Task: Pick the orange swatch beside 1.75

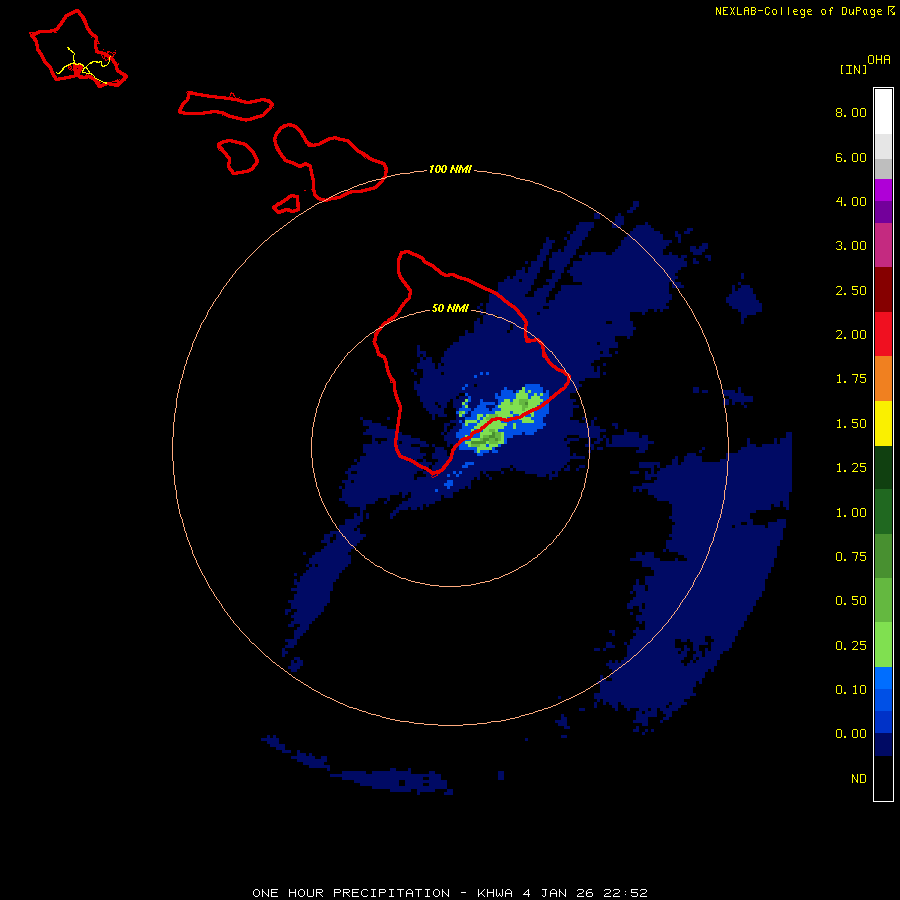Action: click(x=883, y=379)
